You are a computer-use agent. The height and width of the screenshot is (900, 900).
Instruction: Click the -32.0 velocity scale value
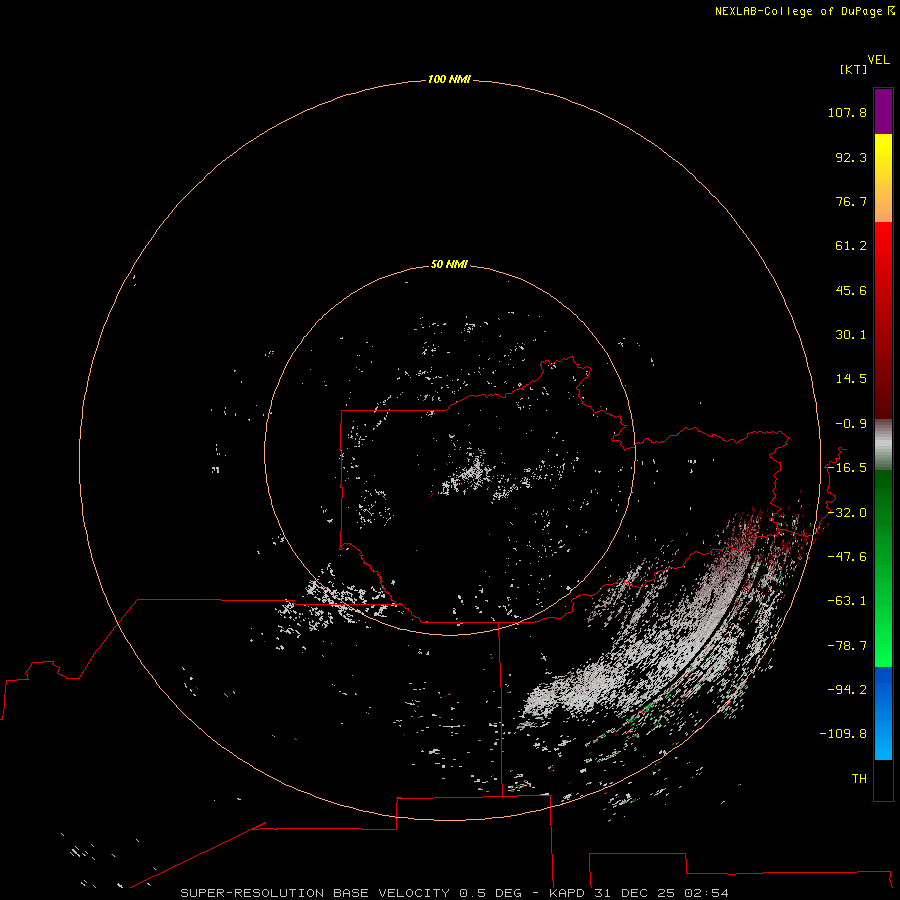coord(847,513)
